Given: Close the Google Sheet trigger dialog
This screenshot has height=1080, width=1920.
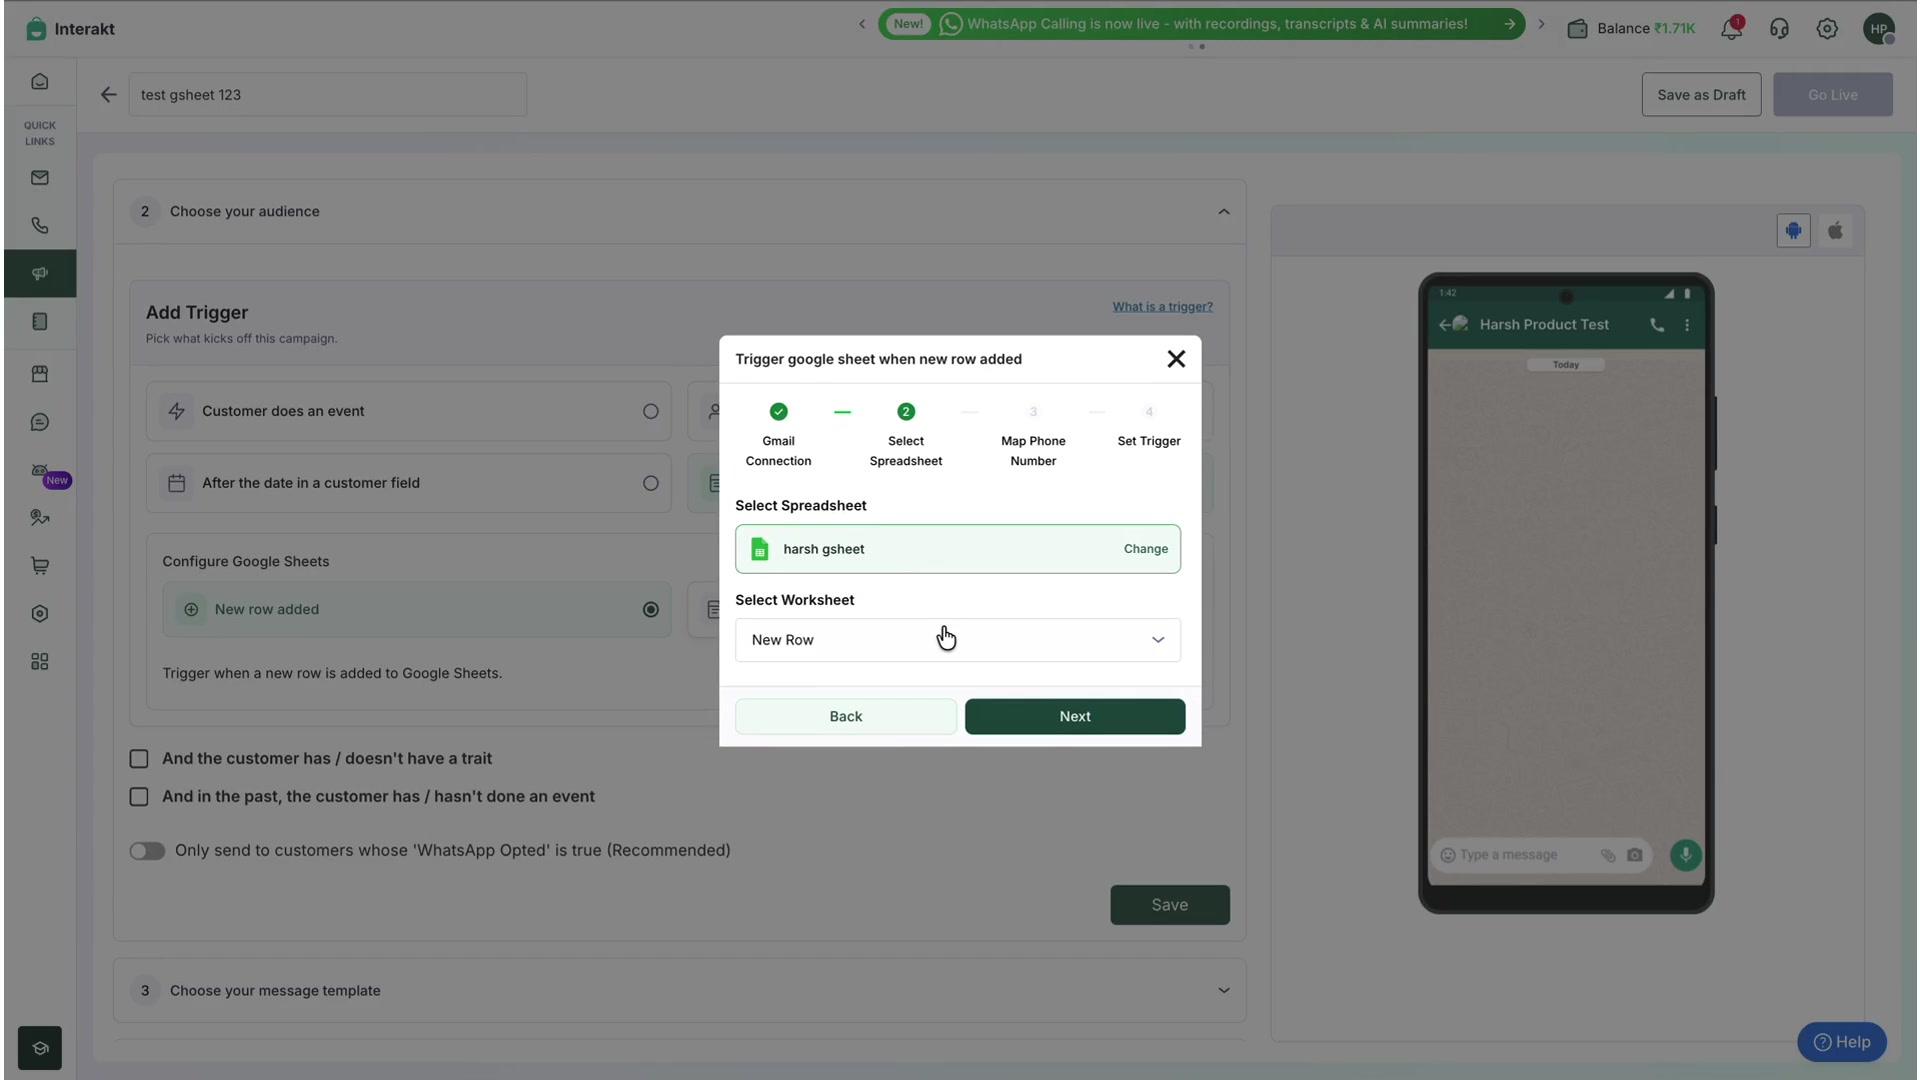Looking at the screenshot, I should click(x=1176, y=359).
